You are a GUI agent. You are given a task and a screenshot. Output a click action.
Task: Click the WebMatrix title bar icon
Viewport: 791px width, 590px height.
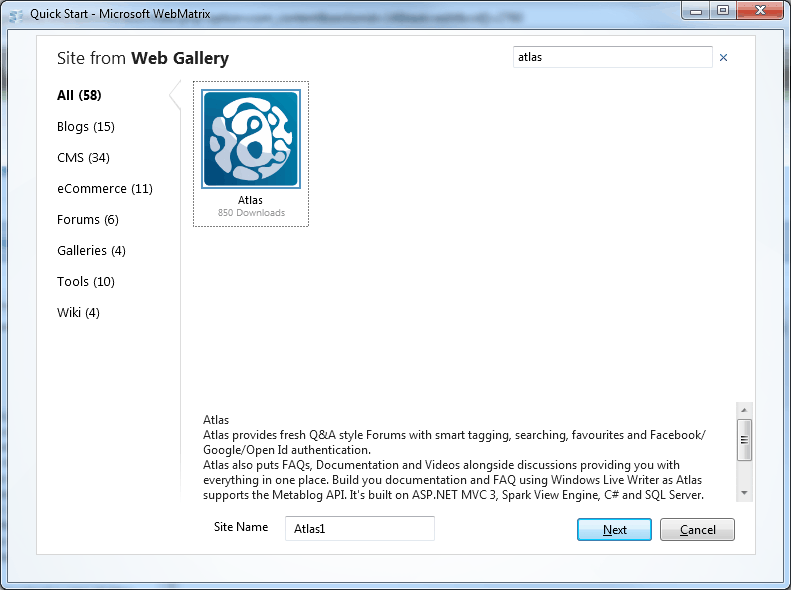[16, 15]
